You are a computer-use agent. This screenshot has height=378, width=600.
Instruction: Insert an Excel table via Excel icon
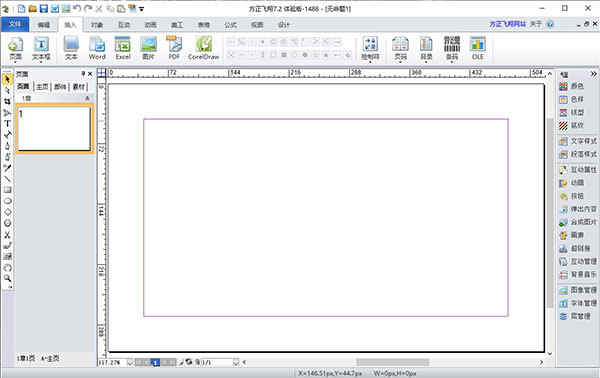pos(123,49)
